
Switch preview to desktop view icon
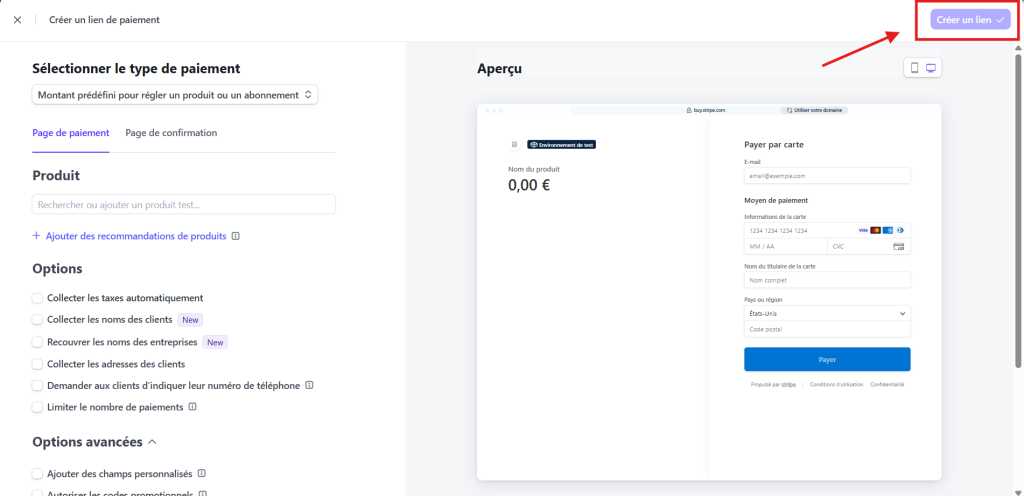click(x=931, y=68)
